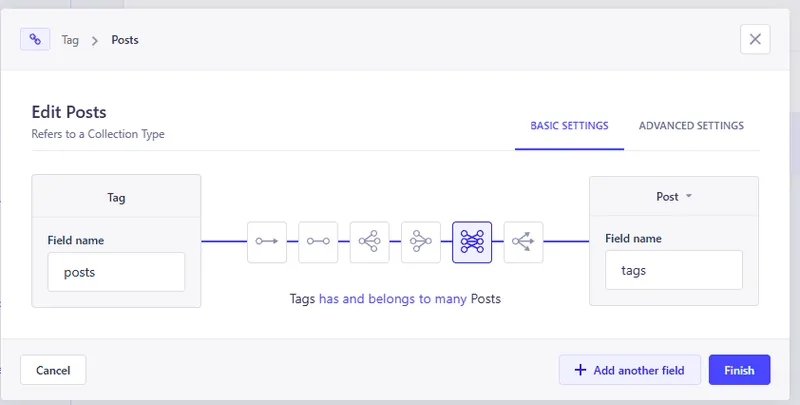Screen dimensions: 800x405
Task: Switch to the Advanced Settings tab
Action: tap(691, 126)
